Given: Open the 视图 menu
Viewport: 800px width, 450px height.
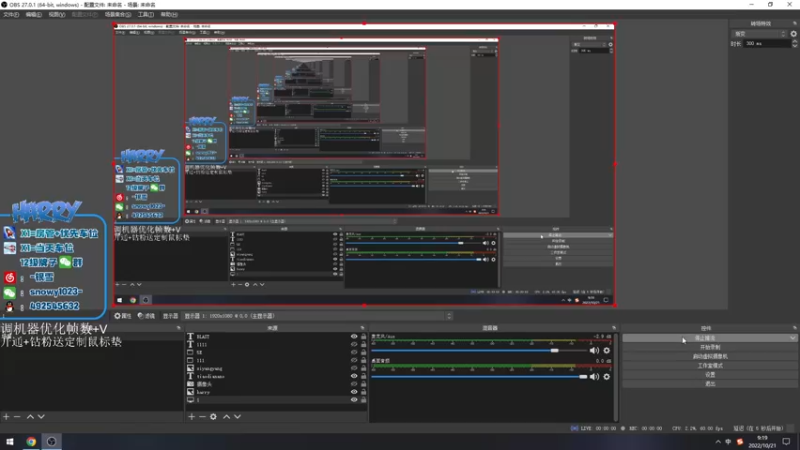Looking at the screenshot, I should click(56, 14).
